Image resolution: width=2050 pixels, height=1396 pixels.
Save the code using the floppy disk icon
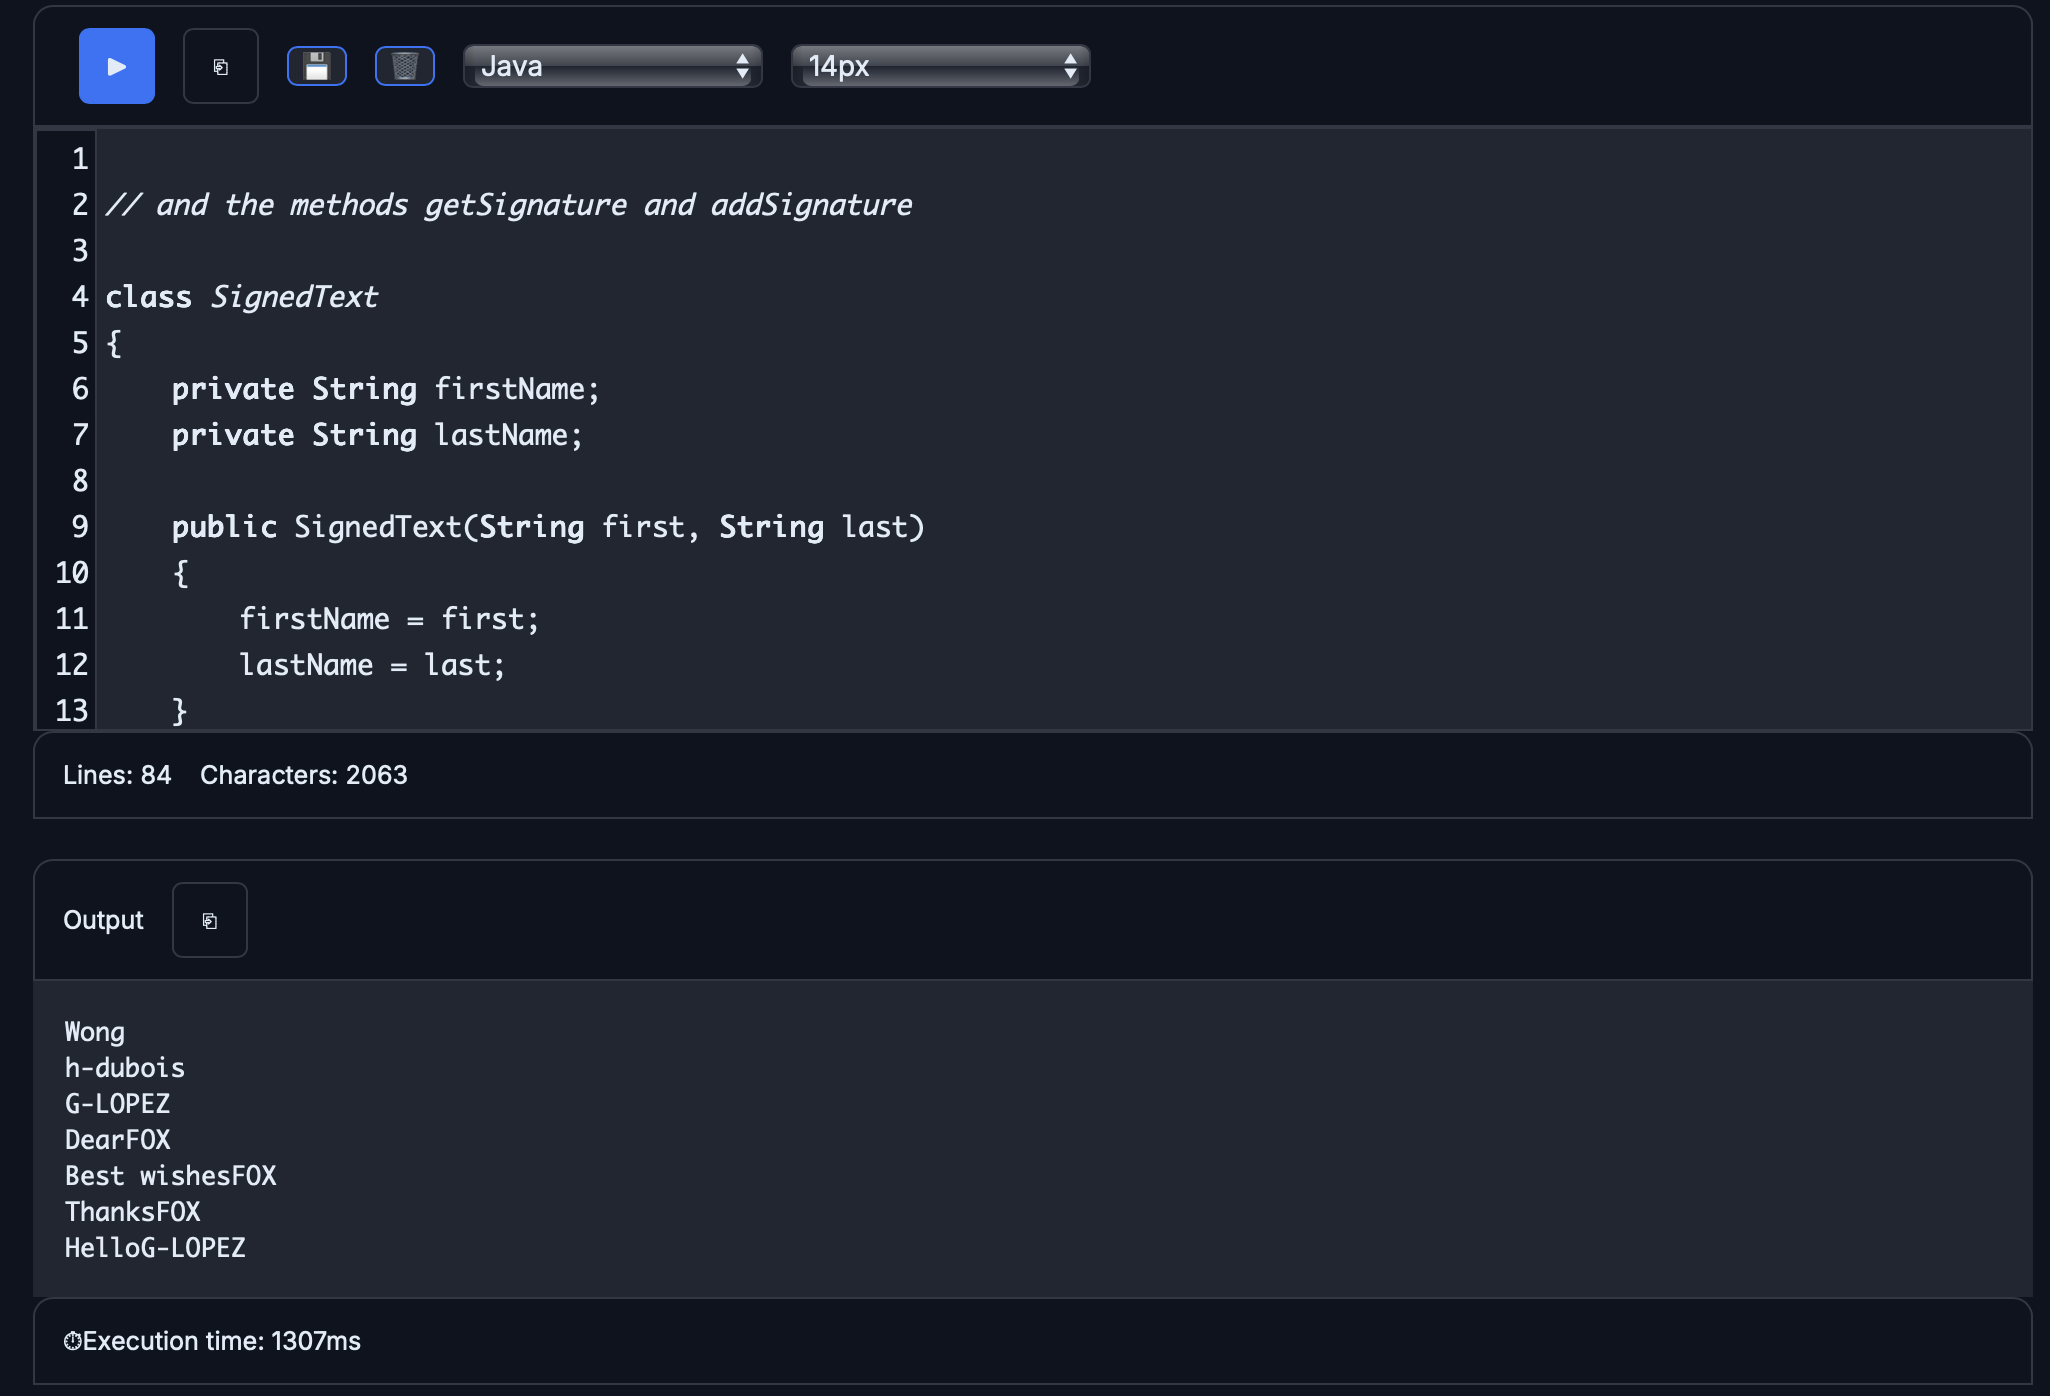317,66
